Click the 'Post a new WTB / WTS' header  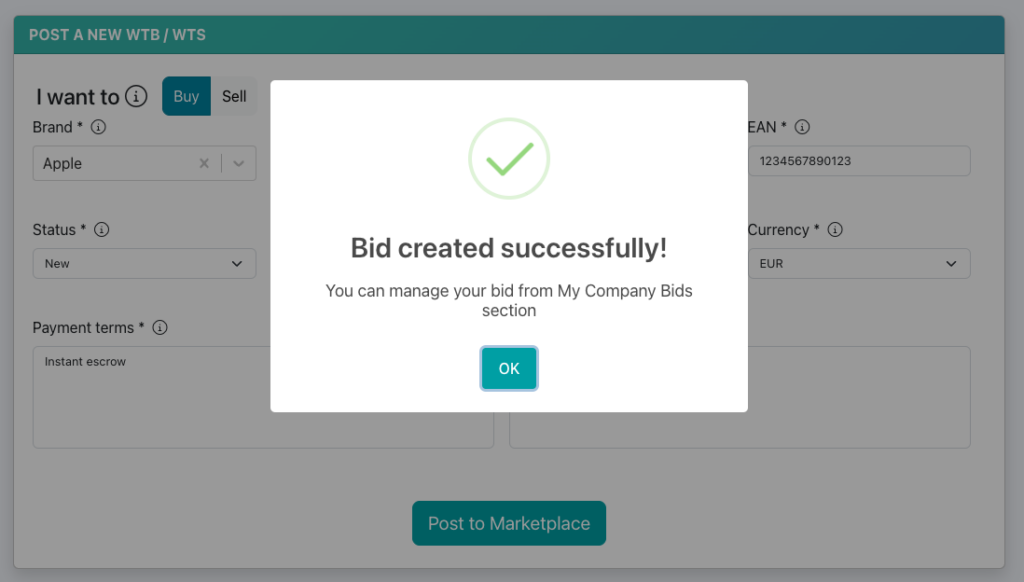(117, 35)
